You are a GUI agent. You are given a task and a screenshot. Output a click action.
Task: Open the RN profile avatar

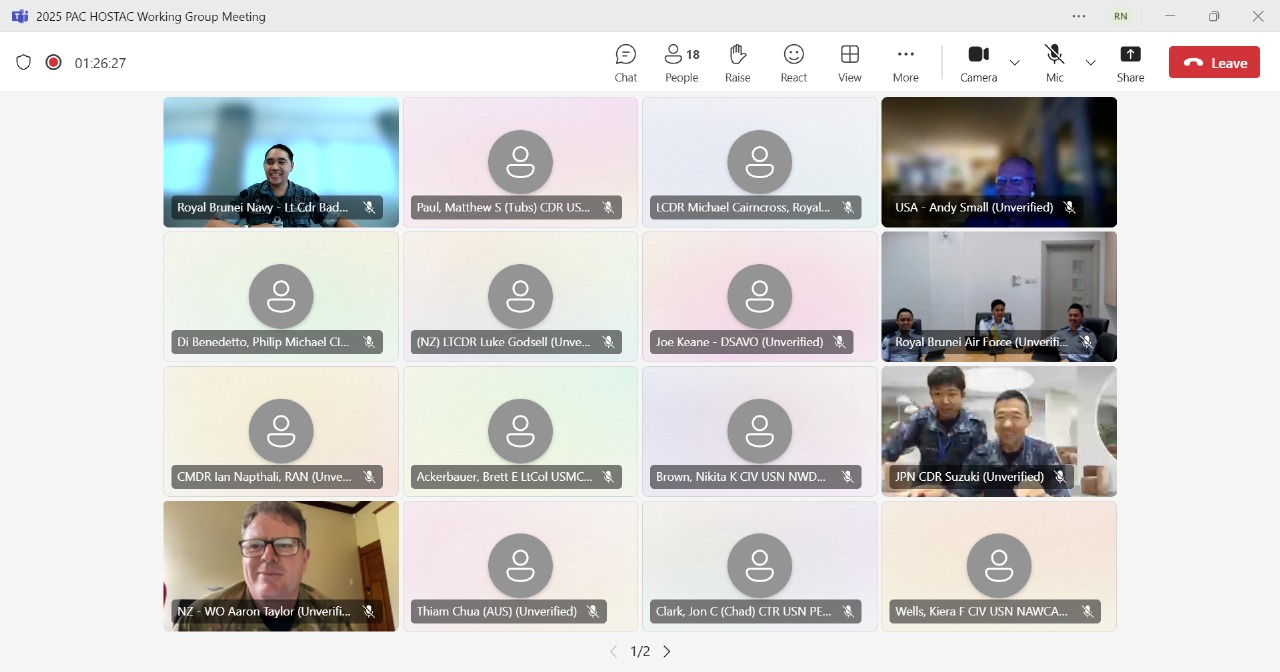tap(1121, 16)
